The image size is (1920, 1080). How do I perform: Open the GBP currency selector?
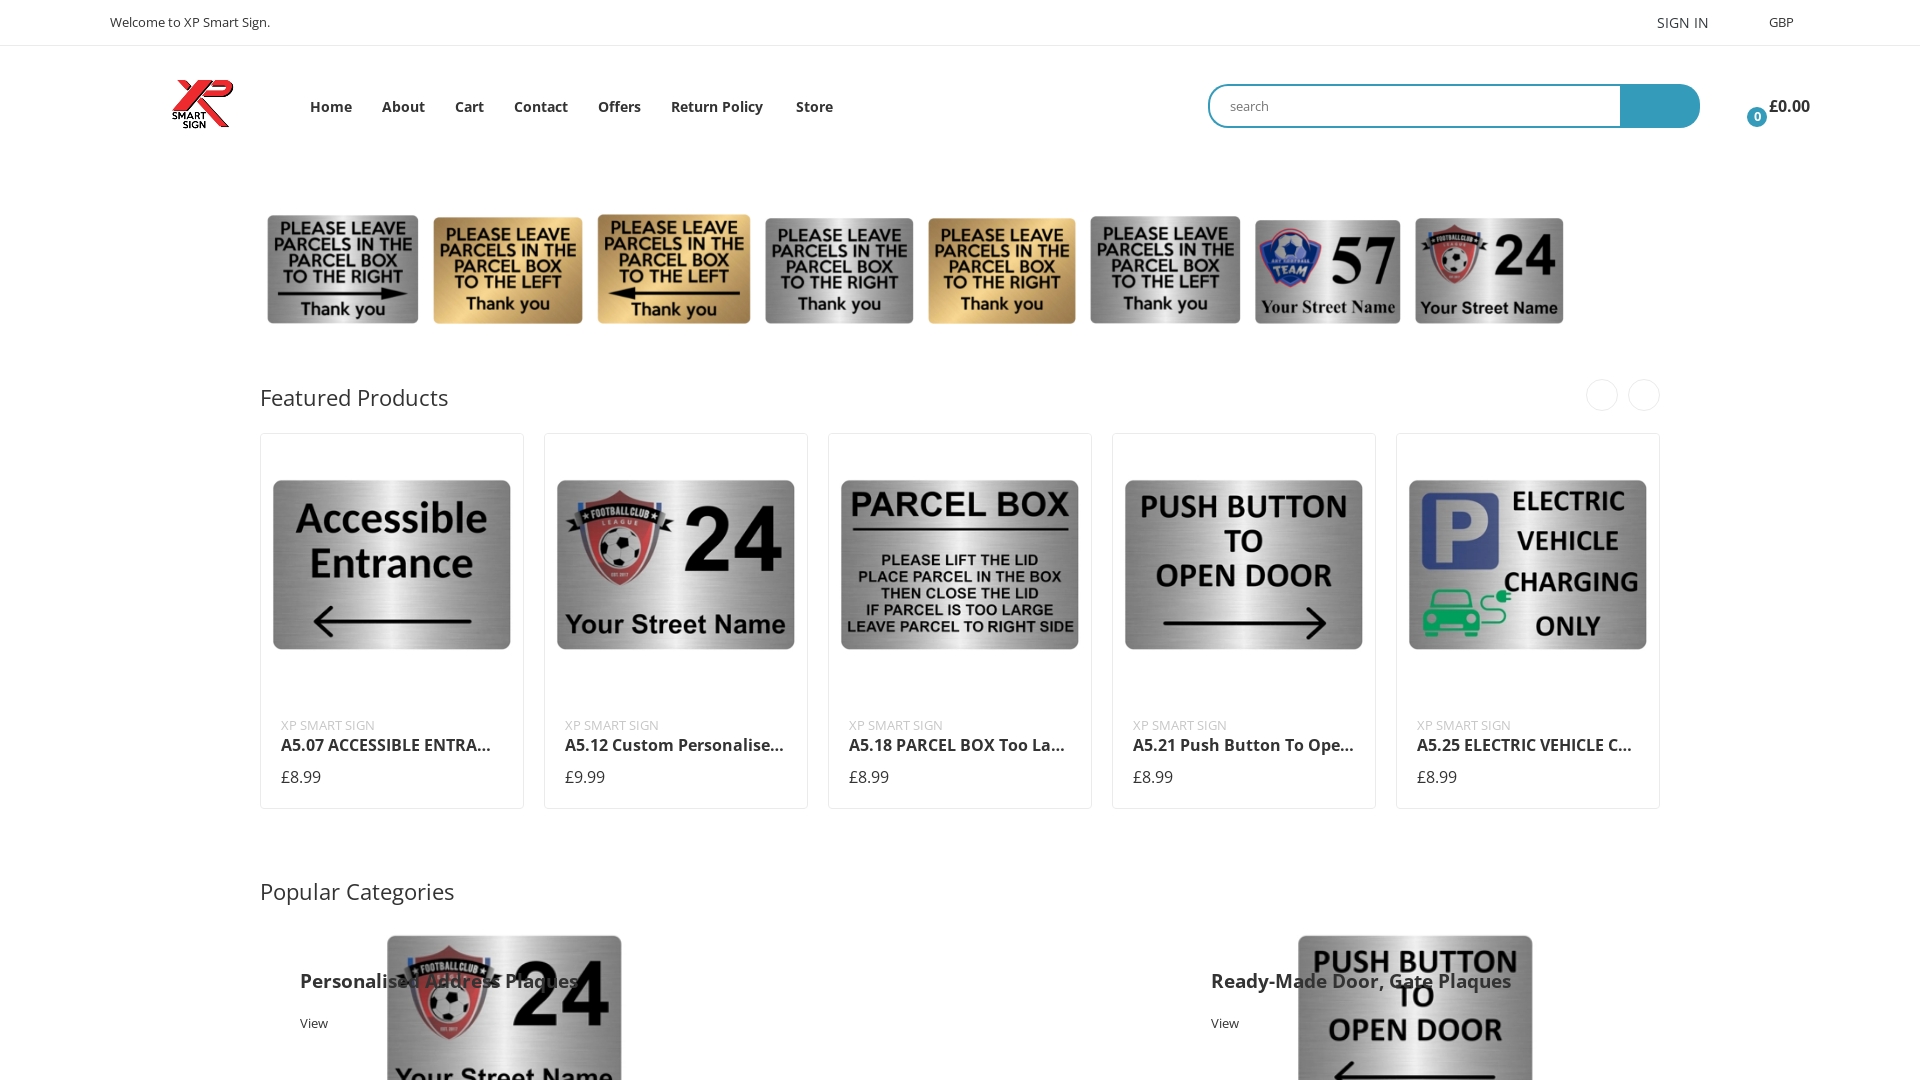click(1780, 22)
